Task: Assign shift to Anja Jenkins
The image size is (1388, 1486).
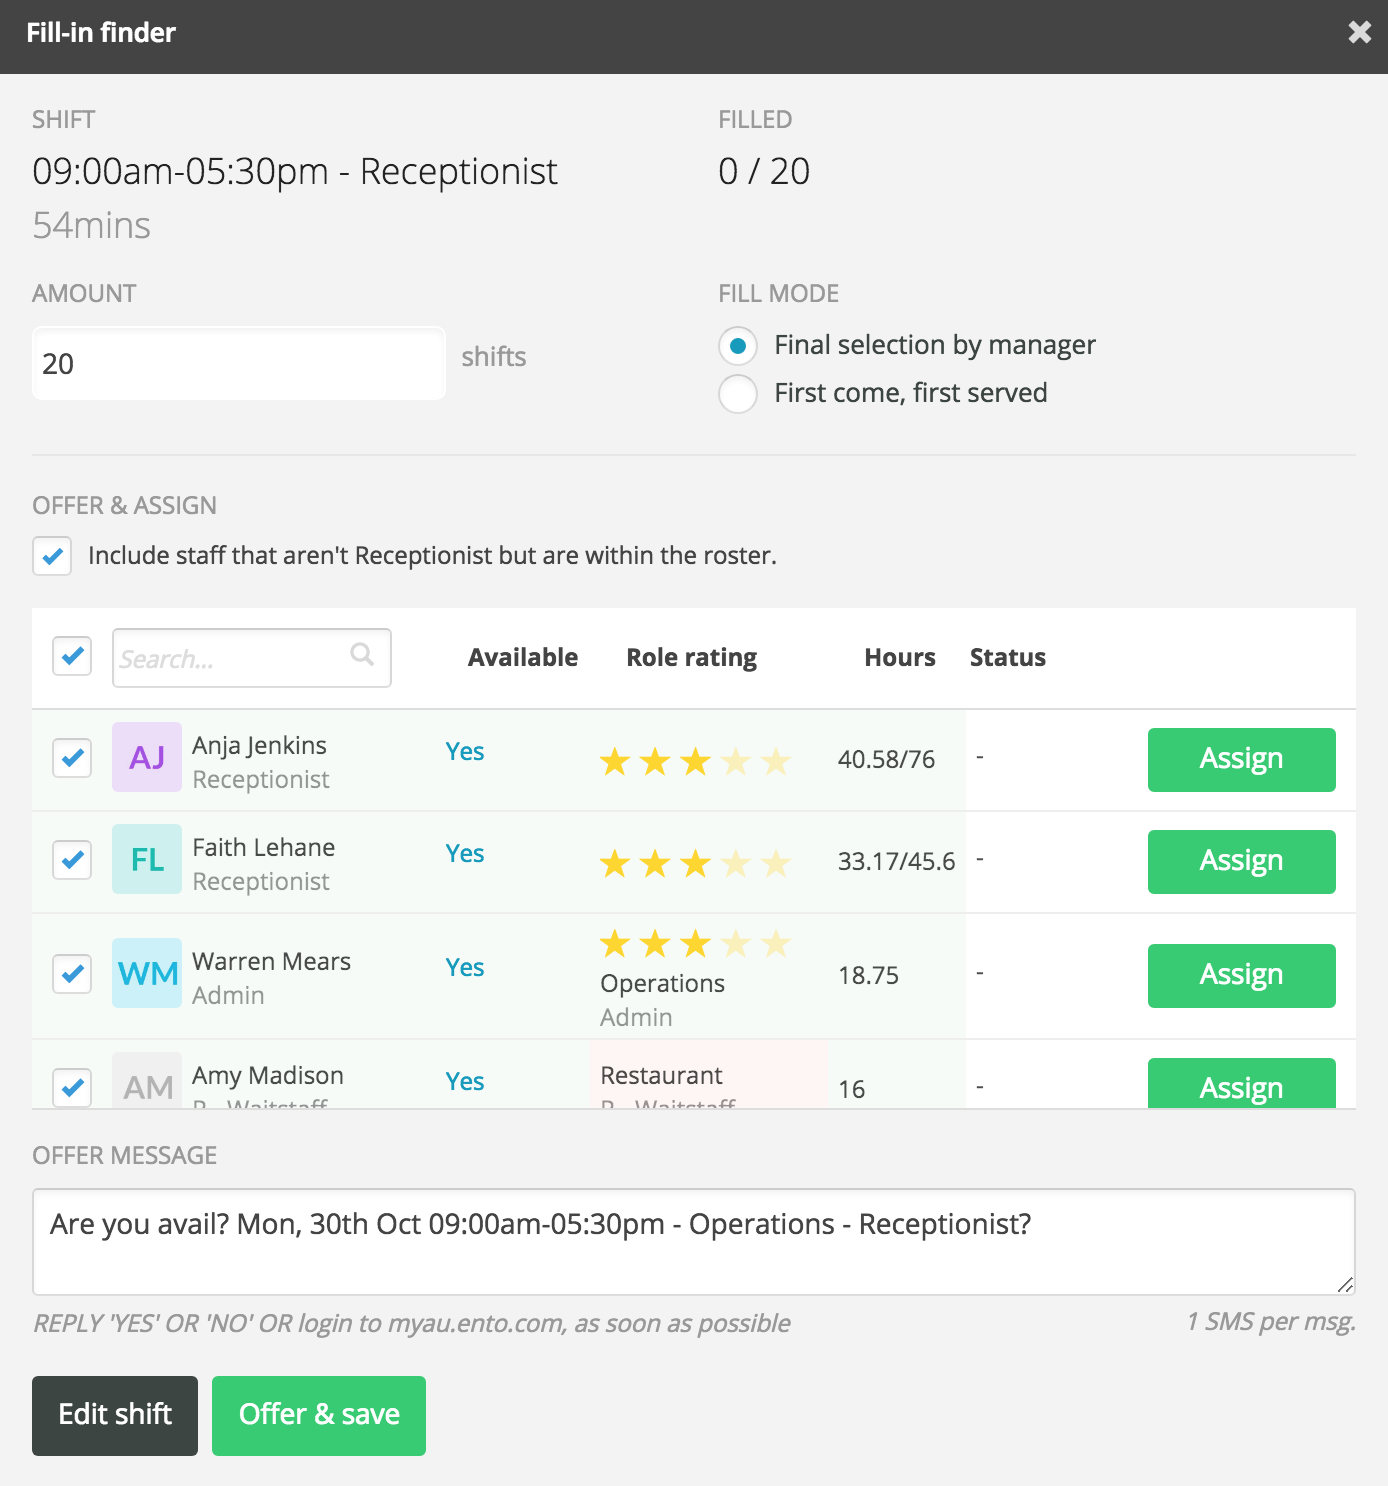Action: point(1241,760)
